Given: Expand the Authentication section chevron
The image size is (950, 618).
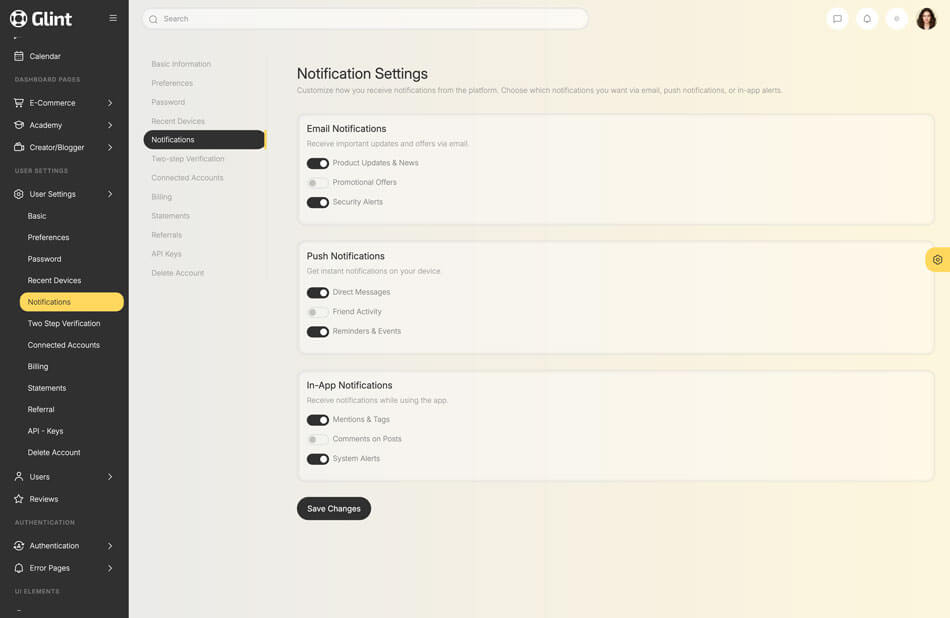Looking at the screenshot, I should 110,546.
